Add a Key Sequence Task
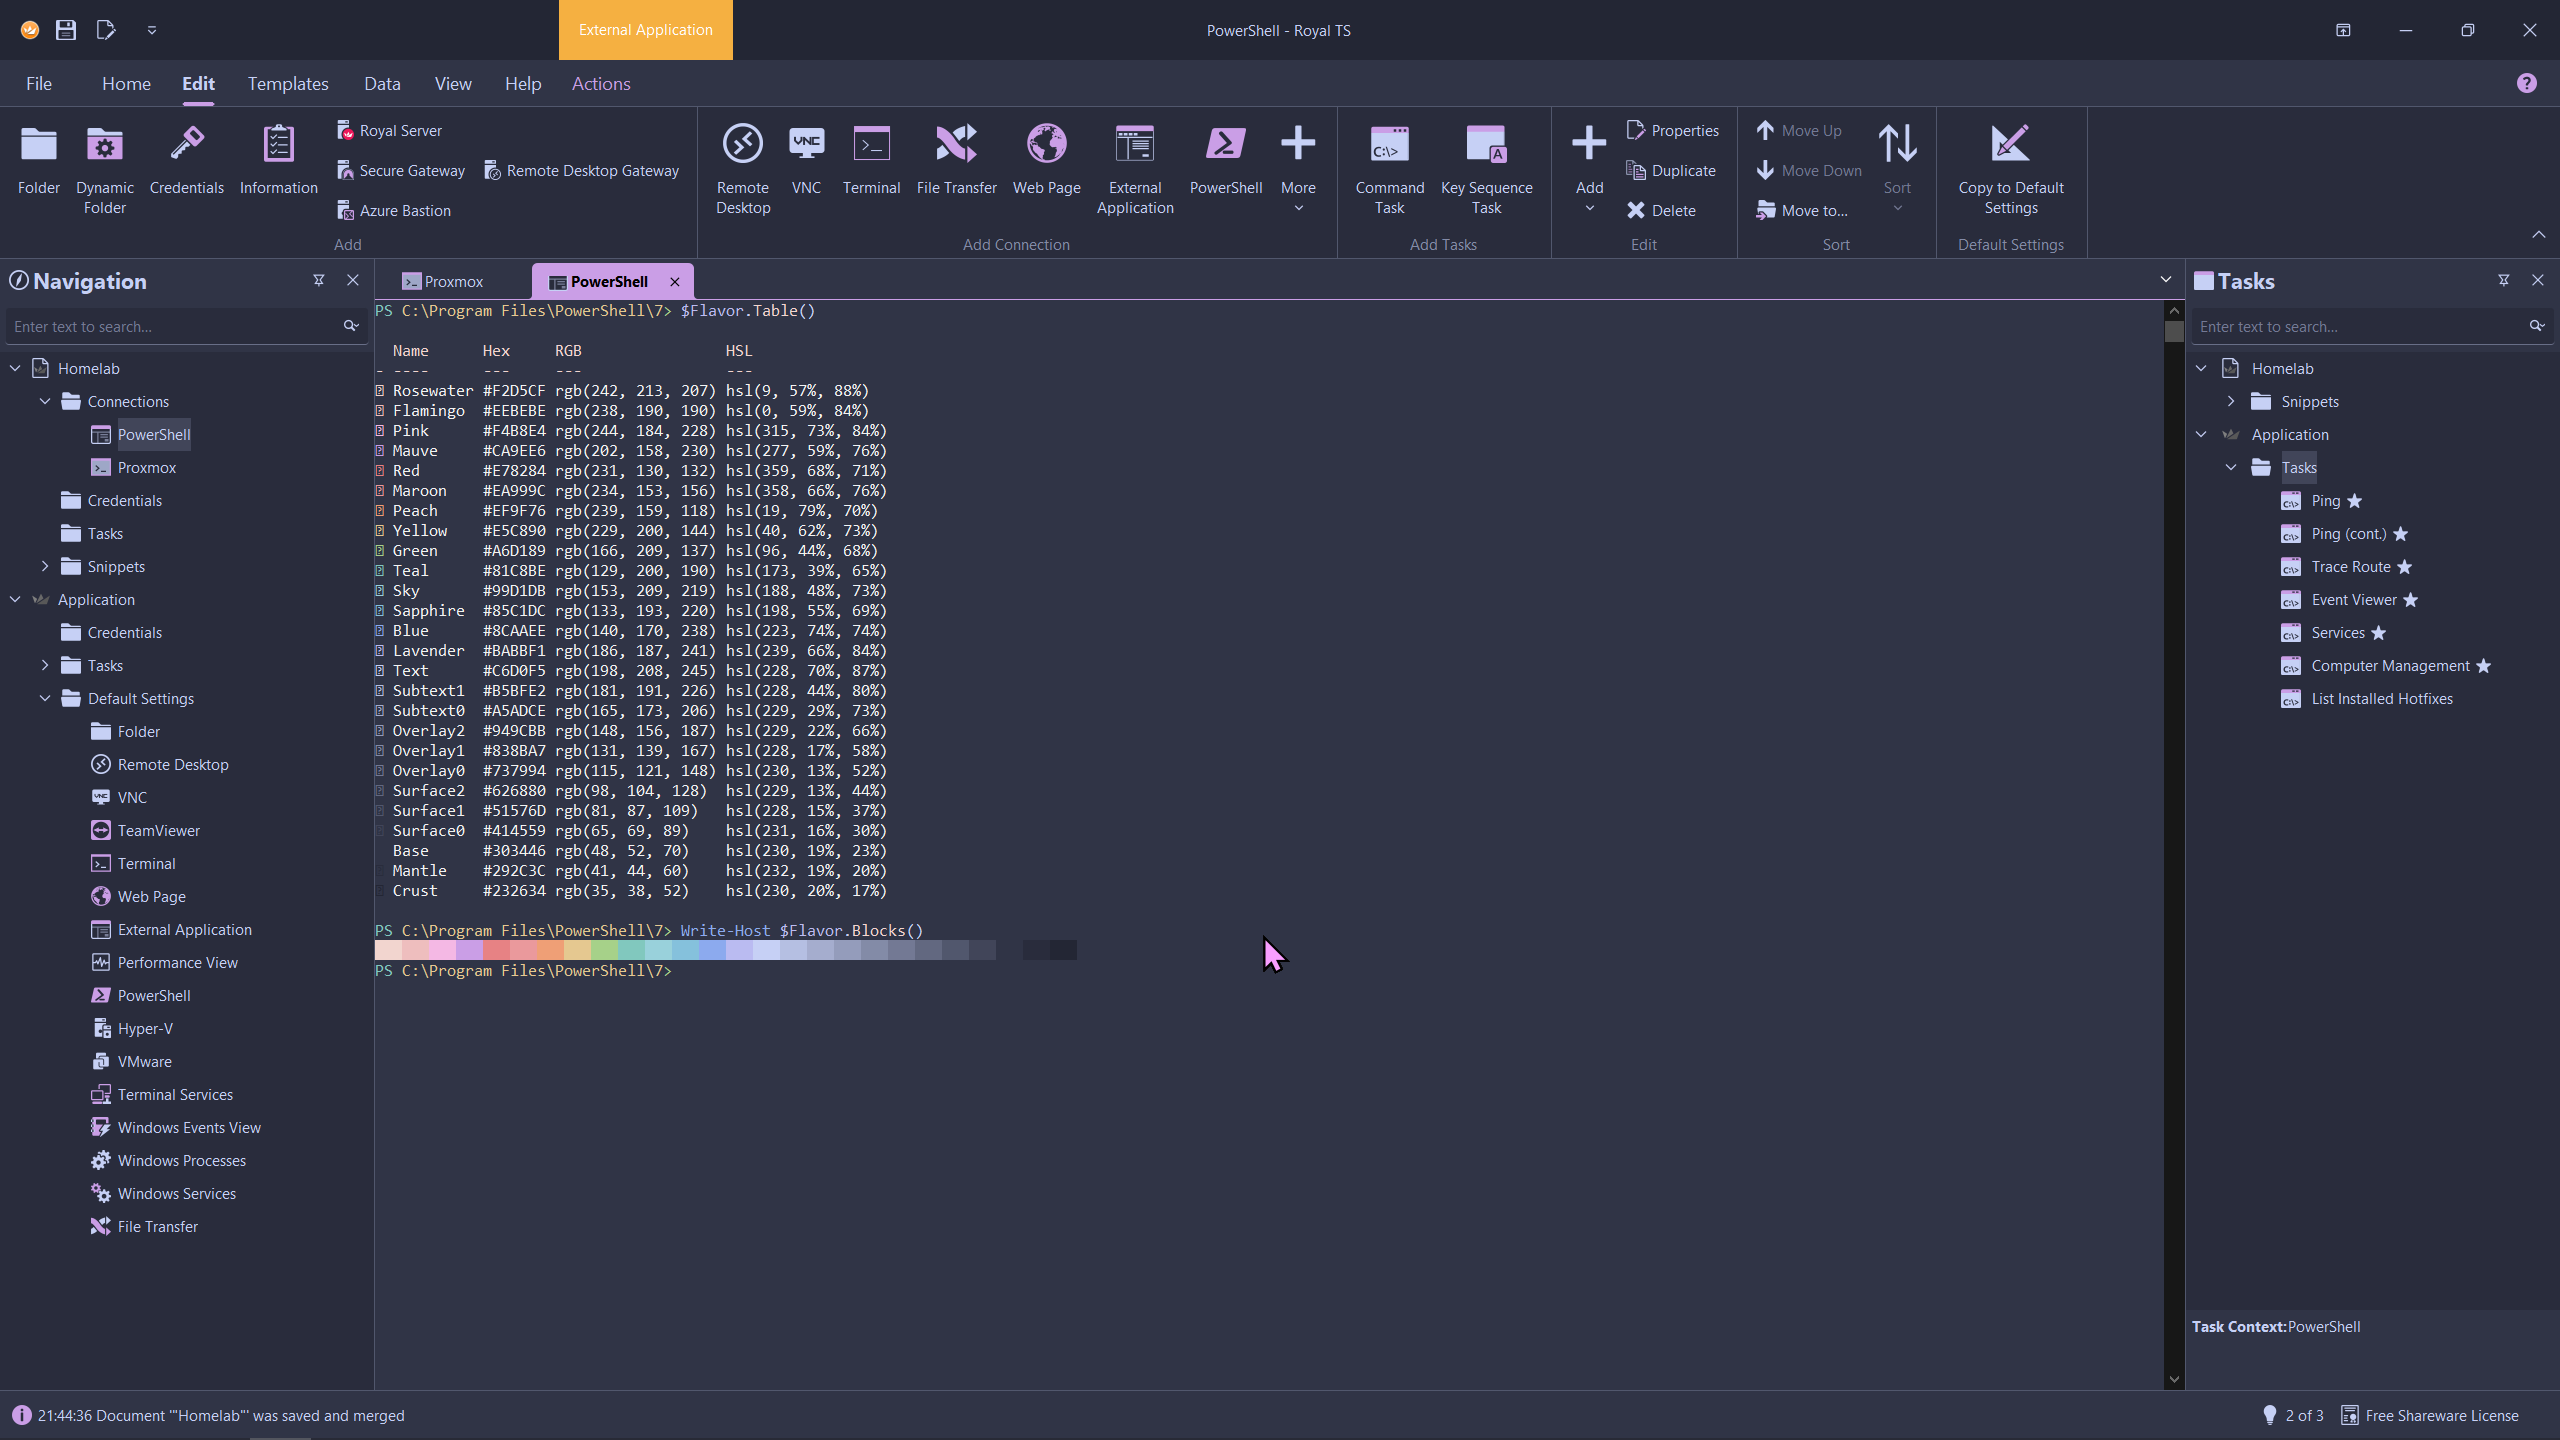2560x1440 pixels. click(1486, 167)
